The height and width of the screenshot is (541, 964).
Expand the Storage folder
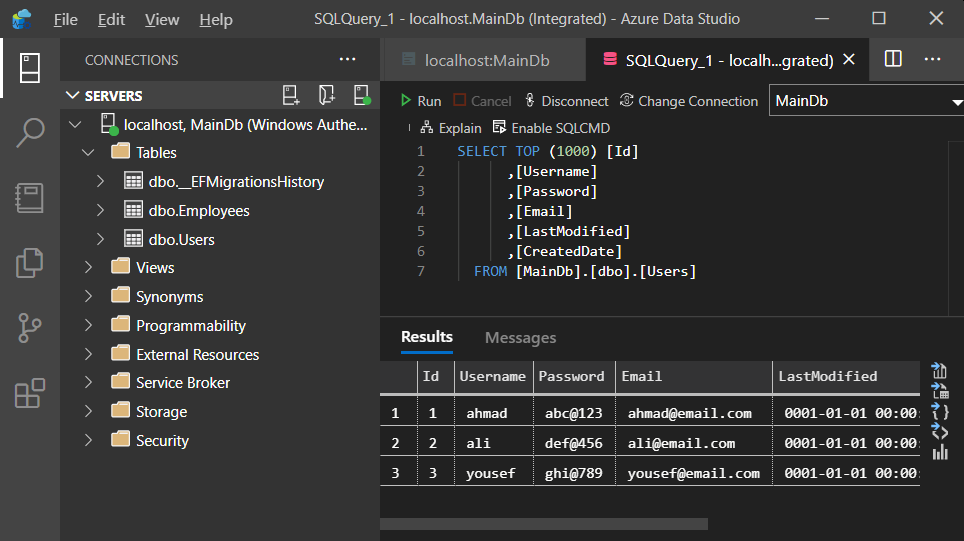point(89,411)
